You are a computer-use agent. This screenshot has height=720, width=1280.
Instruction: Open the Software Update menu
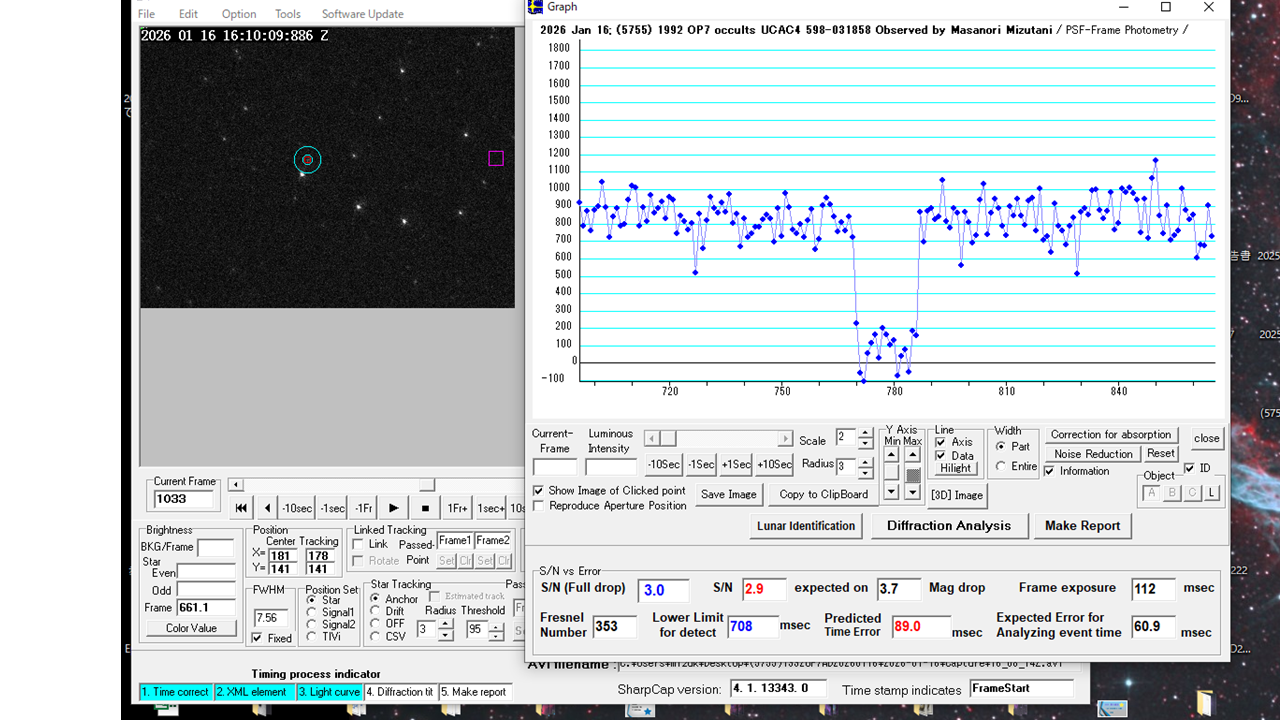(x=362, y=14)
